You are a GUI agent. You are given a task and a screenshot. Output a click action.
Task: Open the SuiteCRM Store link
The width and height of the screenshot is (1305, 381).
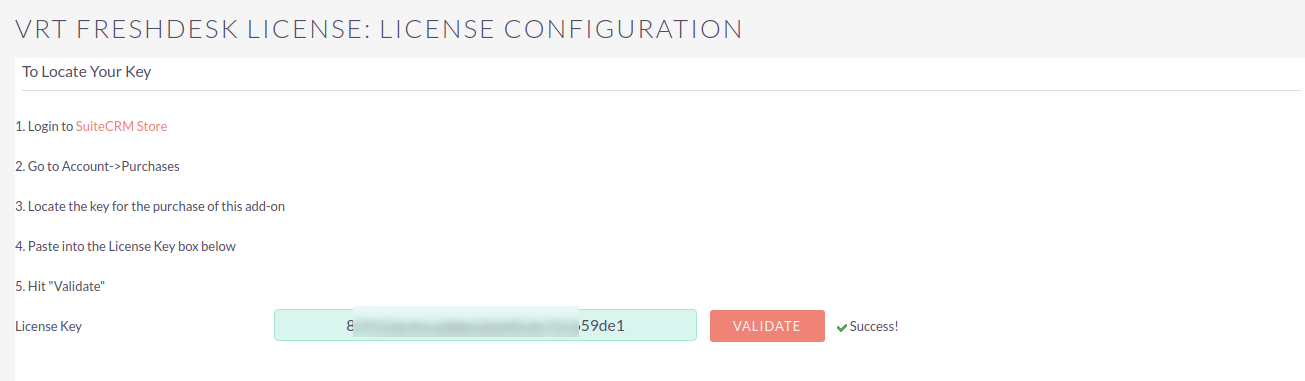(x=122, y=127)
